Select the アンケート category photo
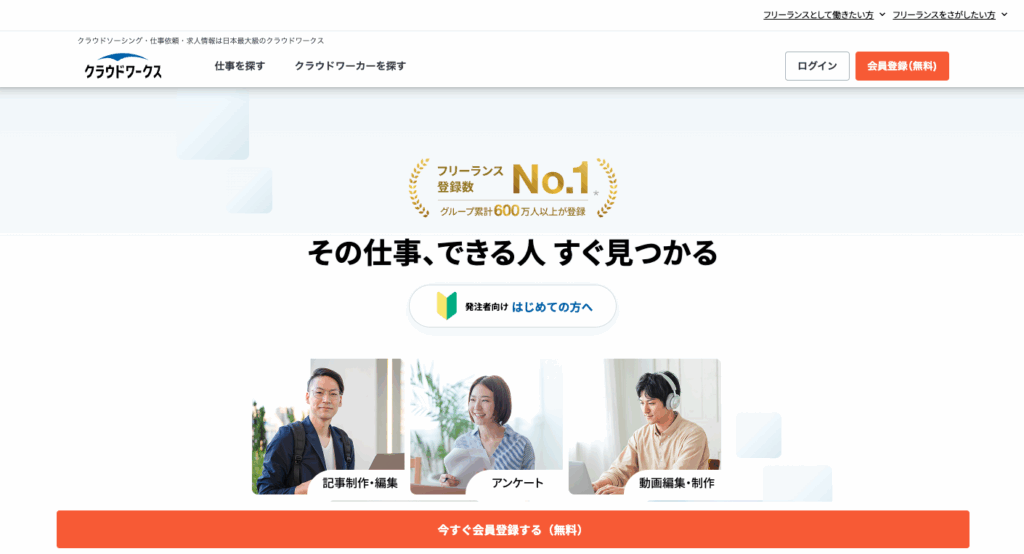 pos(487,426)
